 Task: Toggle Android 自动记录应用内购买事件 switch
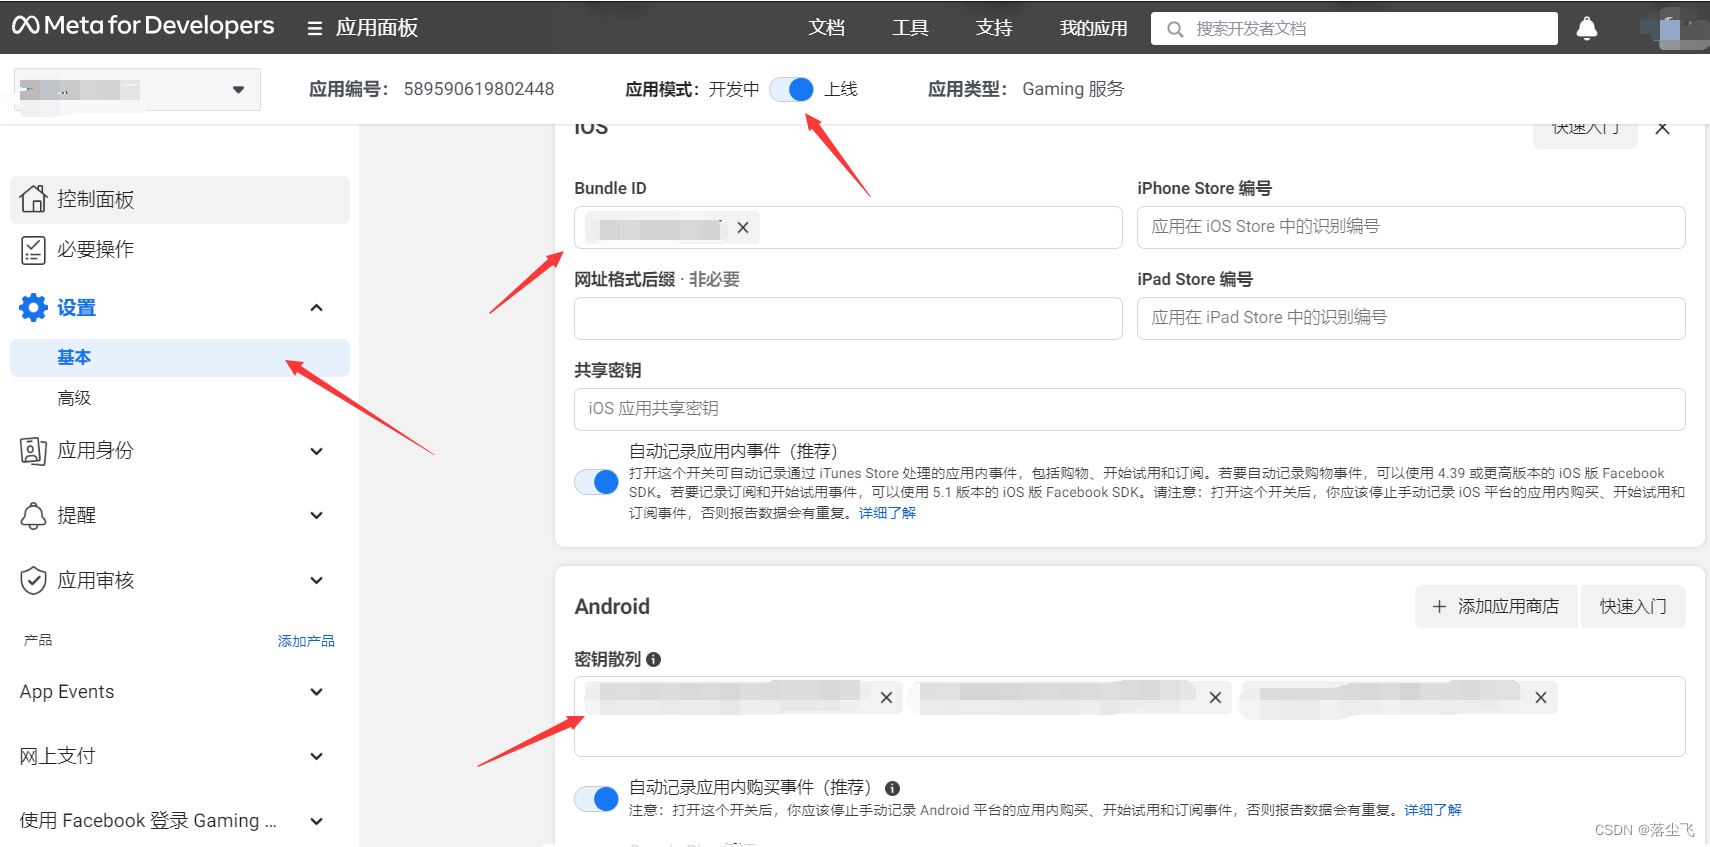[x=597, y=799]
